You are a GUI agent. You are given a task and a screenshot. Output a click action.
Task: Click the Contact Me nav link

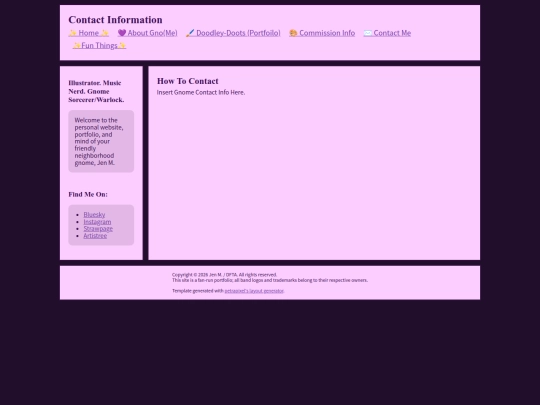387,33
